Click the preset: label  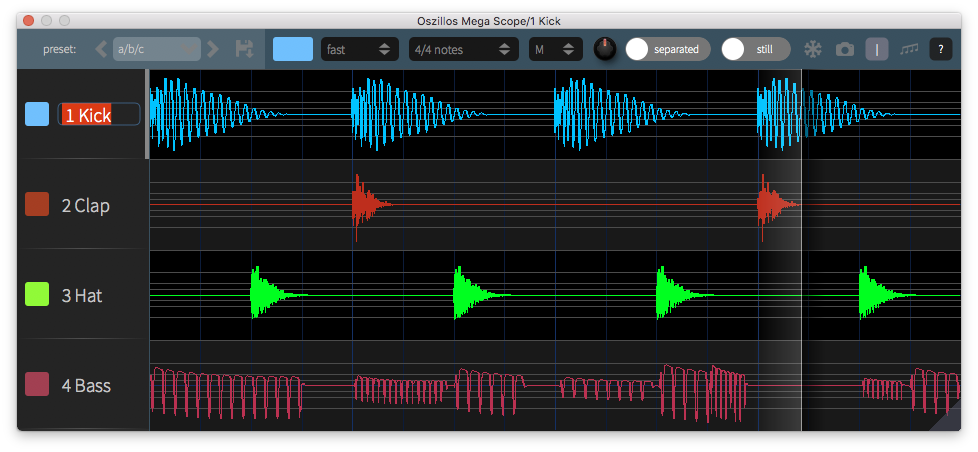59,49
